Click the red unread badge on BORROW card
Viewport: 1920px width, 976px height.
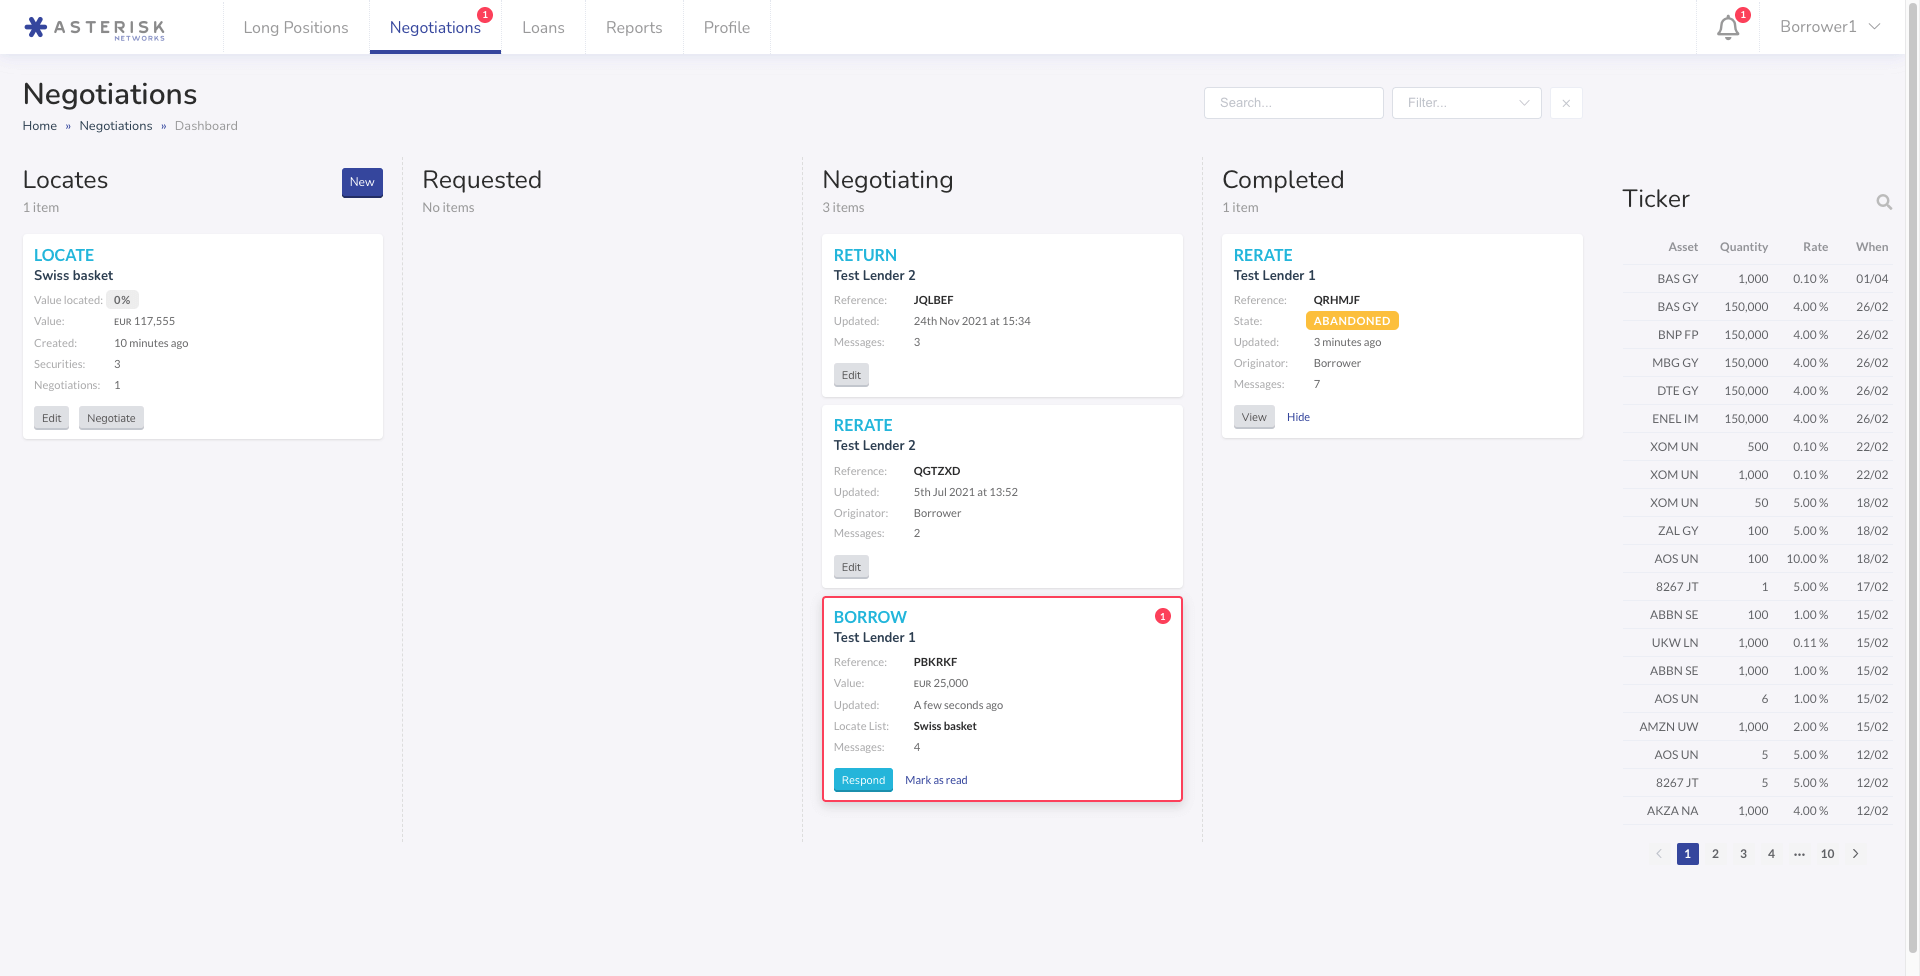(x=1162, y=616)
